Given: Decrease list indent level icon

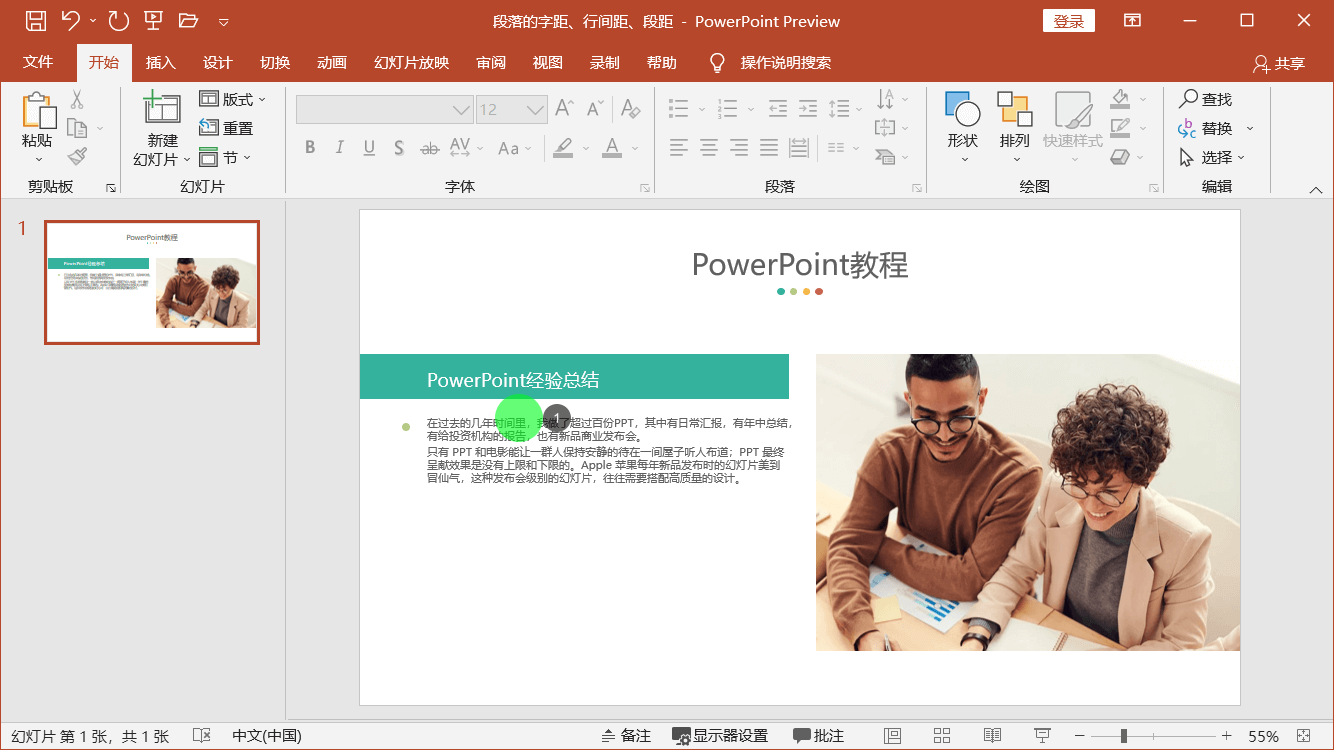Looking at the screenshot, I should (777, 108).
